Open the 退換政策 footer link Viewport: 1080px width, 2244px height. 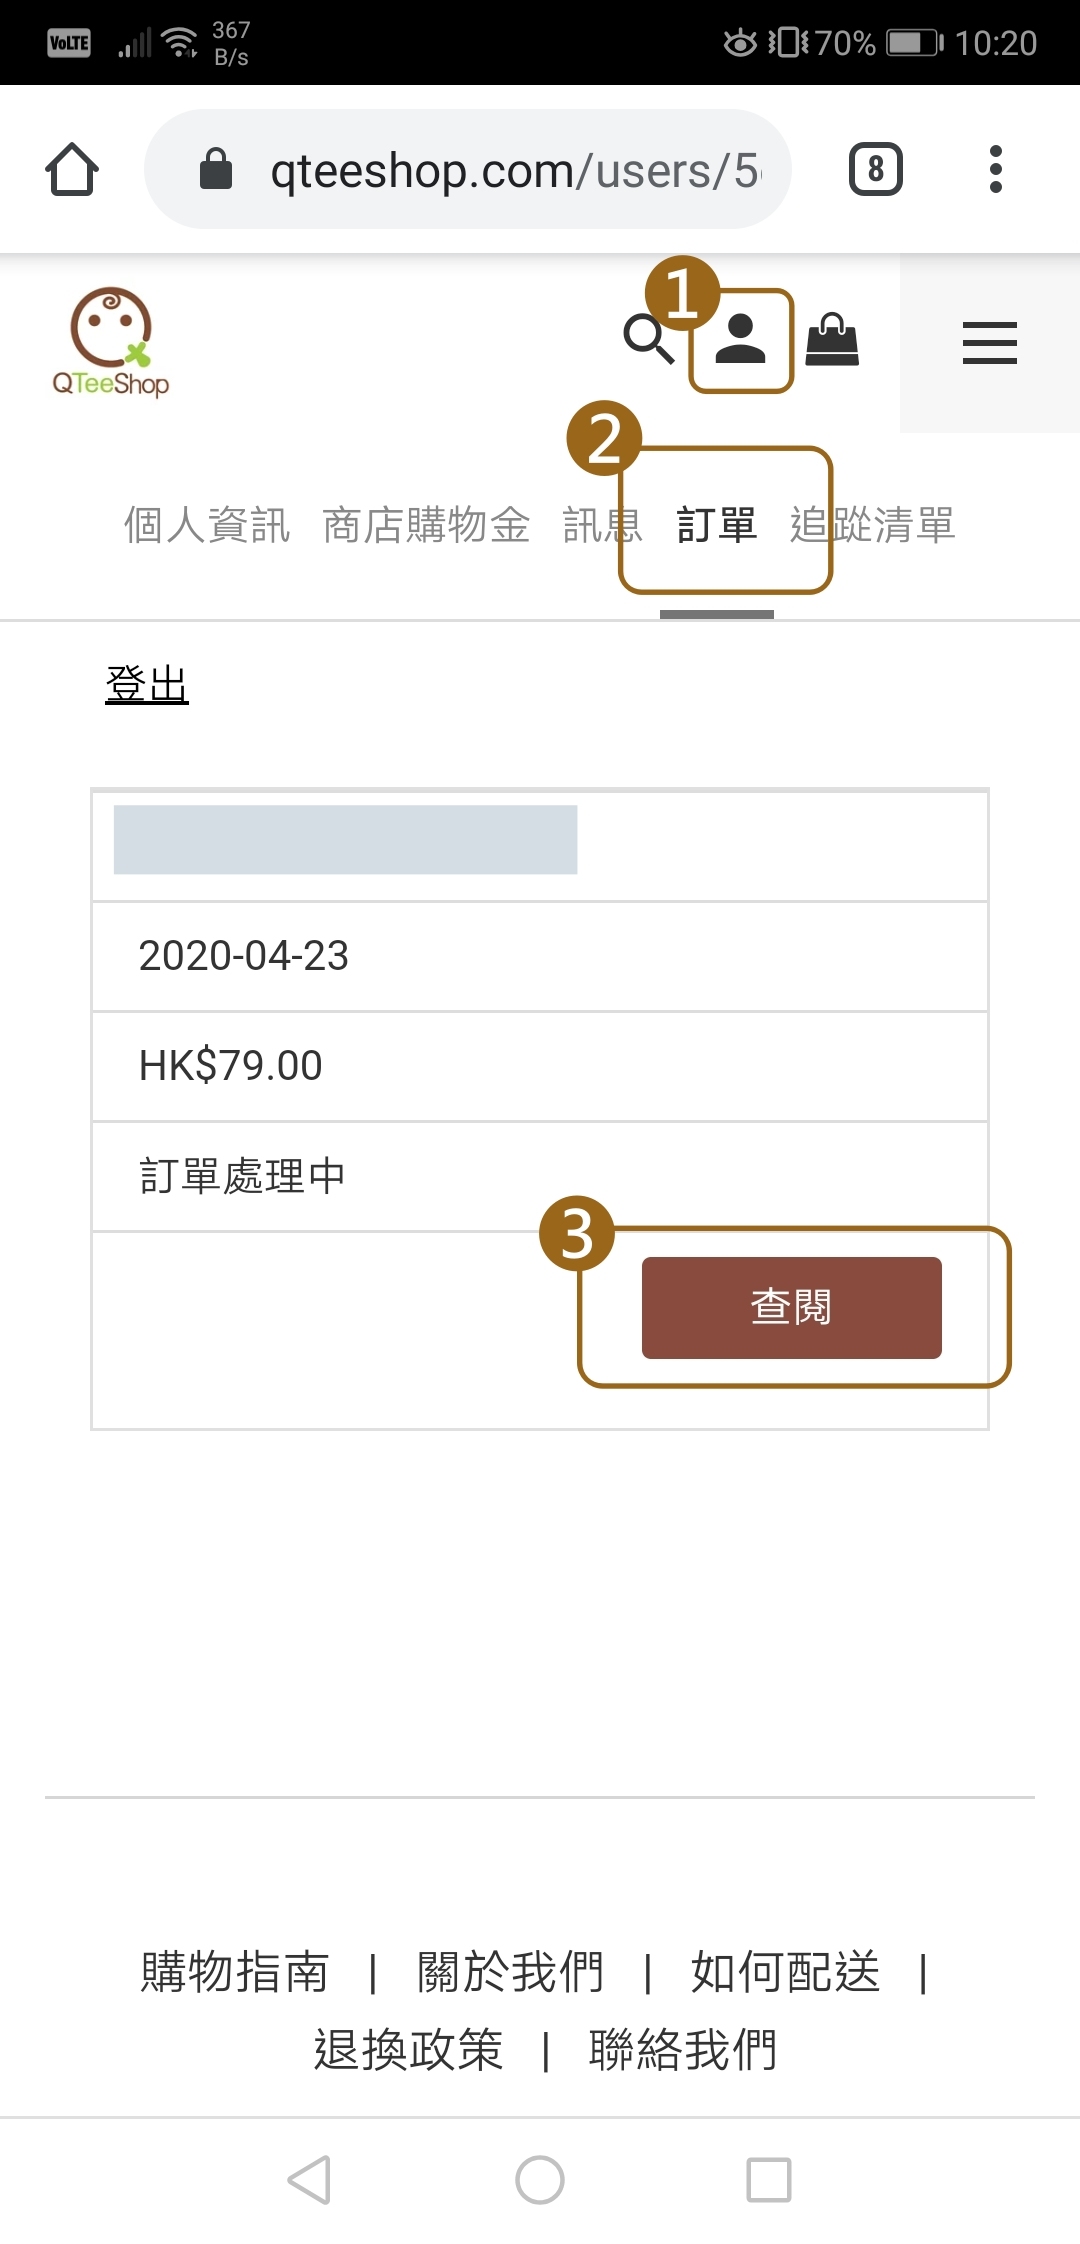[x=408, y=2050]
